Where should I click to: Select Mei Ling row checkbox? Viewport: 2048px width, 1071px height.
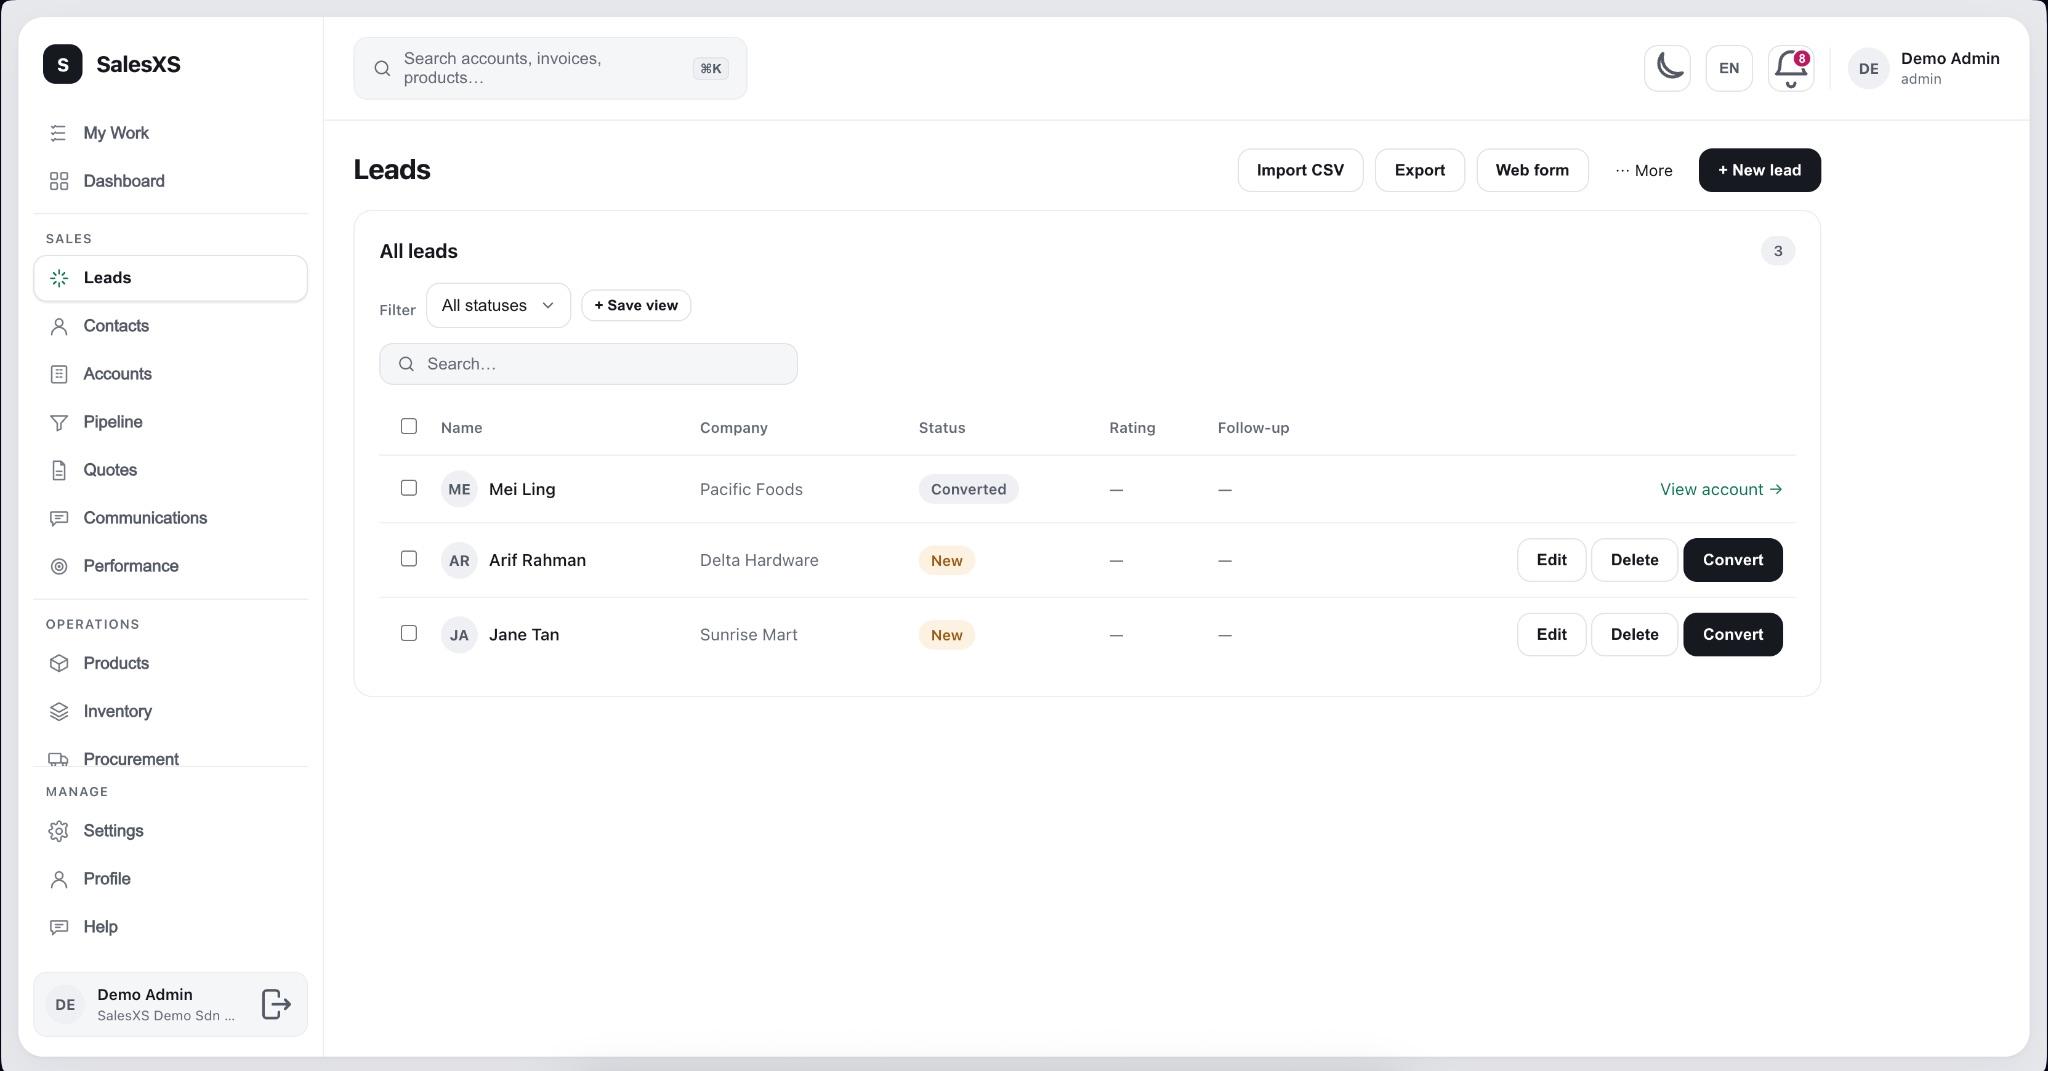(408, 488)
